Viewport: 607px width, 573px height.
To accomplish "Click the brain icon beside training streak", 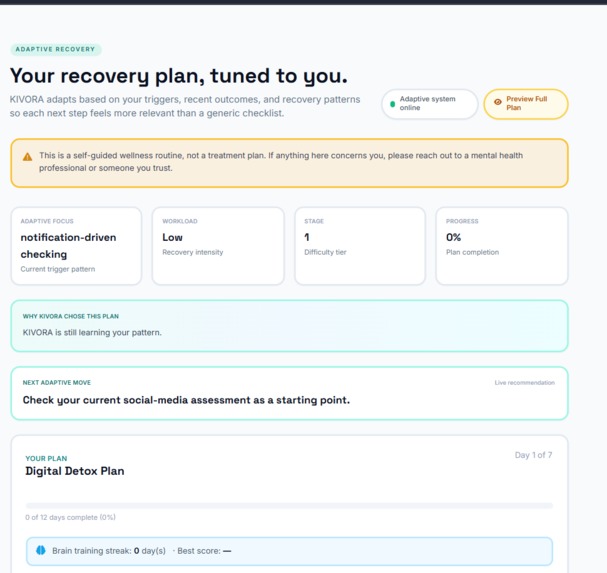I will click(41, 550).
